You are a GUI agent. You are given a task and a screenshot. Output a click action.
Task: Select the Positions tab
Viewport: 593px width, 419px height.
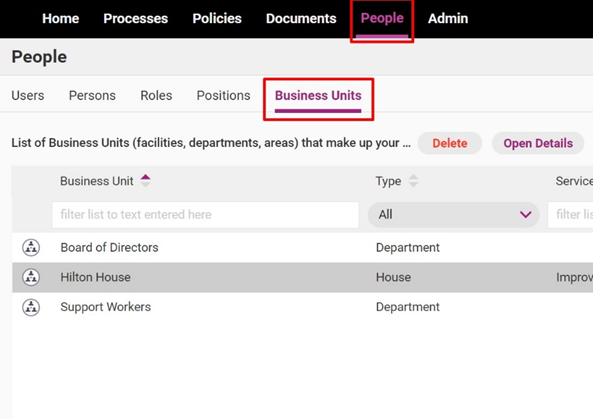coord(223,95)
